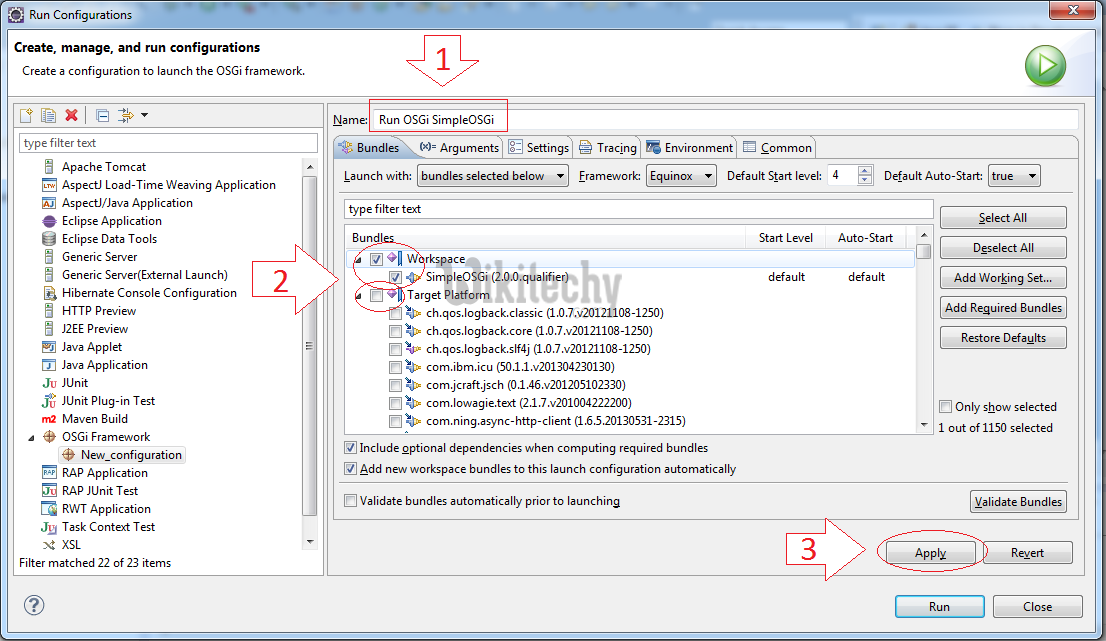Click the green Run icon in header
1106x641 pixels.
pyautogui.click(x=1044, y=66)
